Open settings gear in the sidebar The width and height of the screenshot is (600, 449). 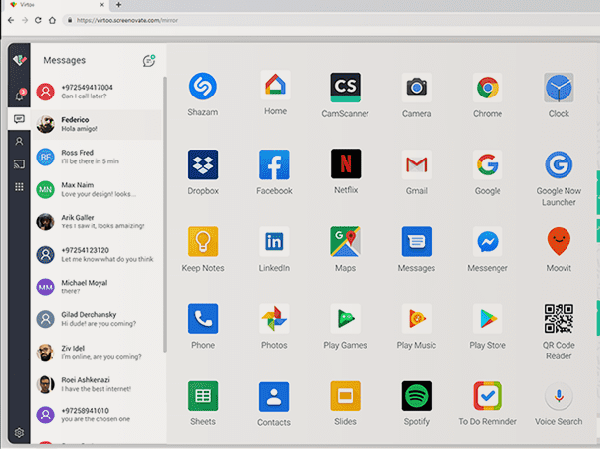(18, 433)
